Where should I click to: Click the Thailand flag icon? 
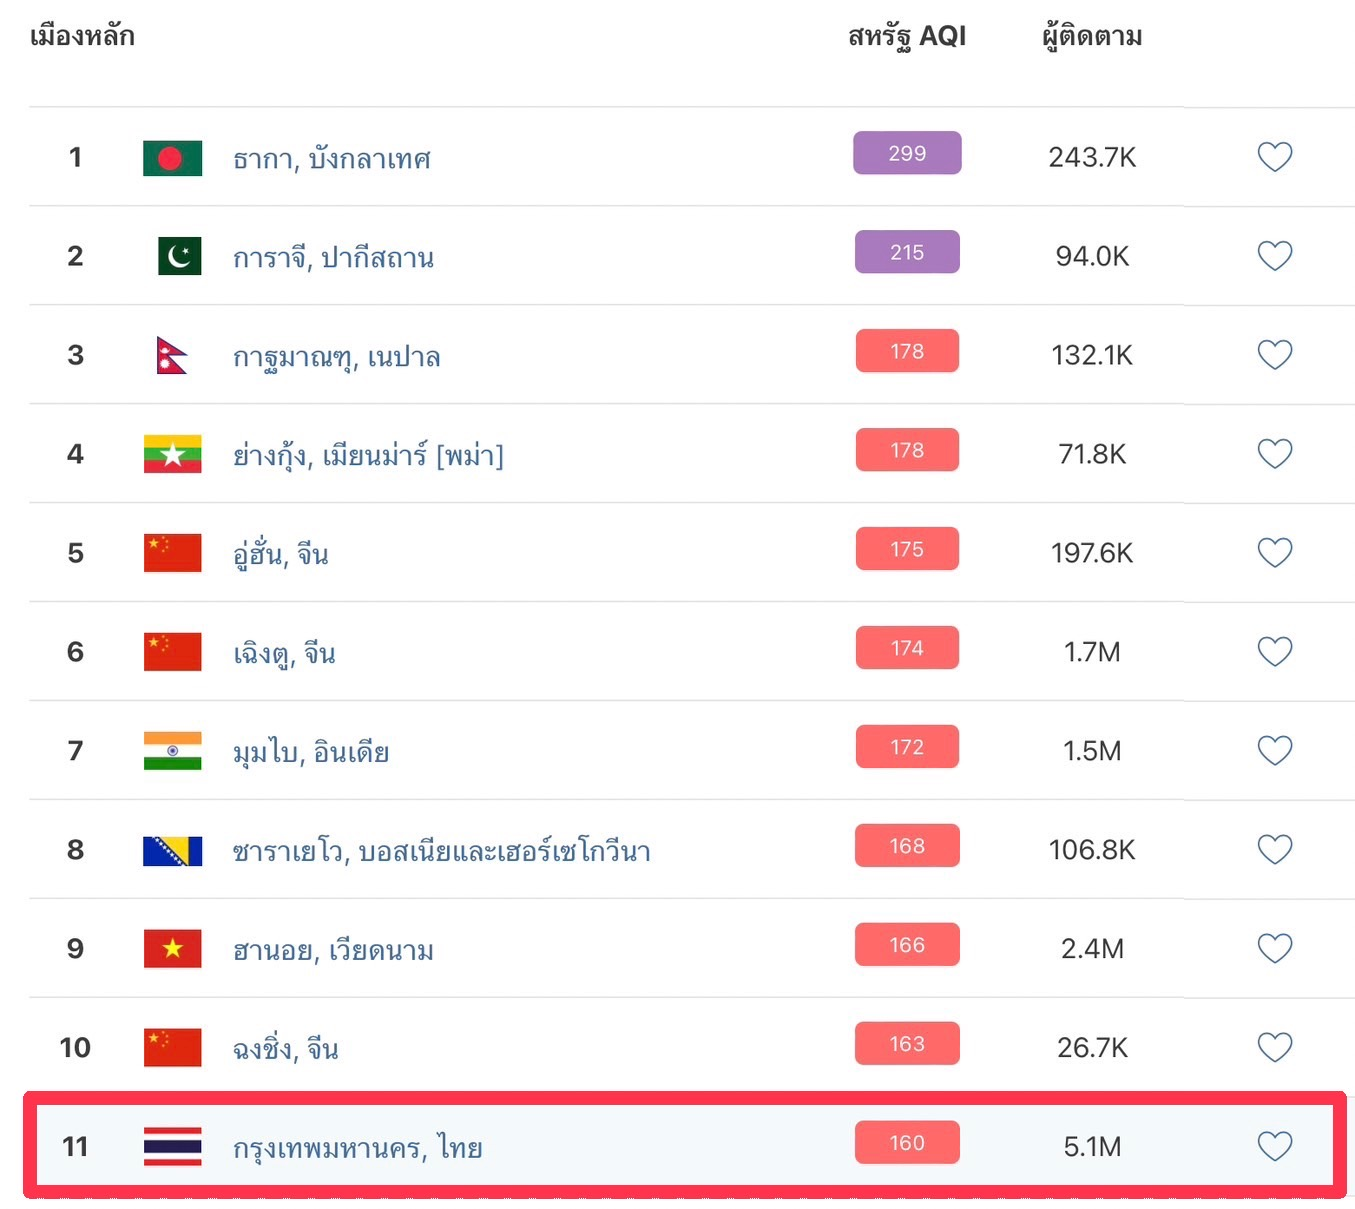173,1147
